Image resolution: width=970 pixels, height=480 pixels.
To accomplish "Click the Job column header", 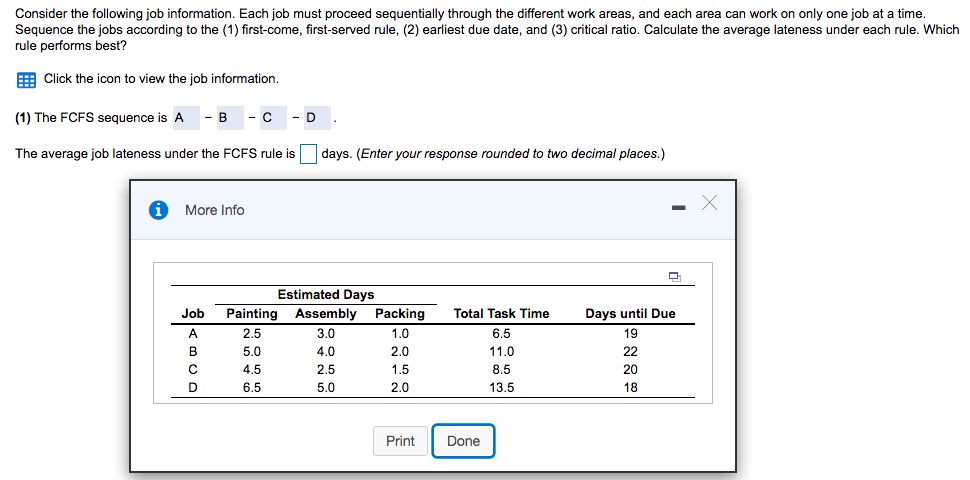I will click(192, 314).
